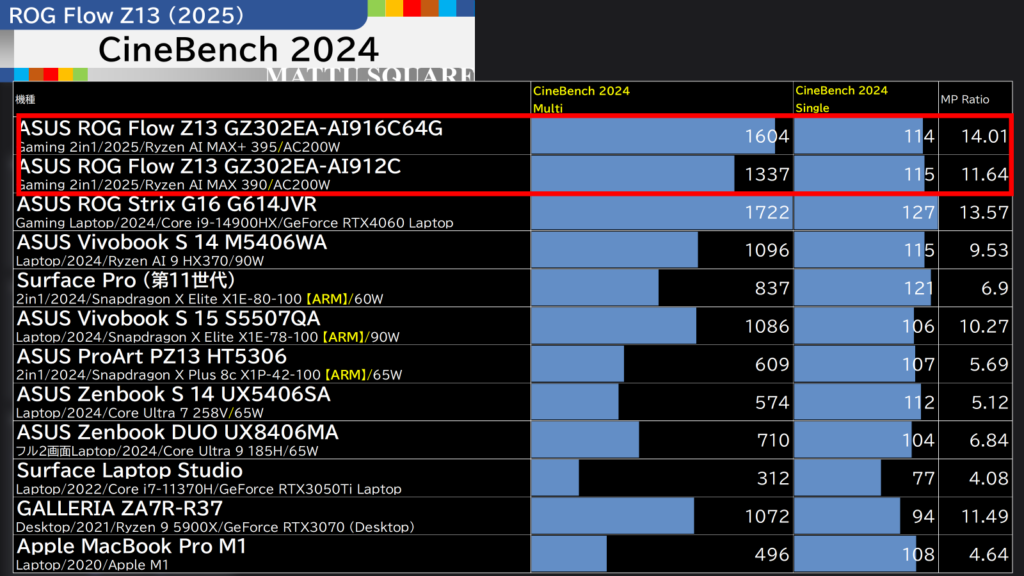Select the "ASUS Zenbook S 14 UX5406SA" model name

(173, 394)
